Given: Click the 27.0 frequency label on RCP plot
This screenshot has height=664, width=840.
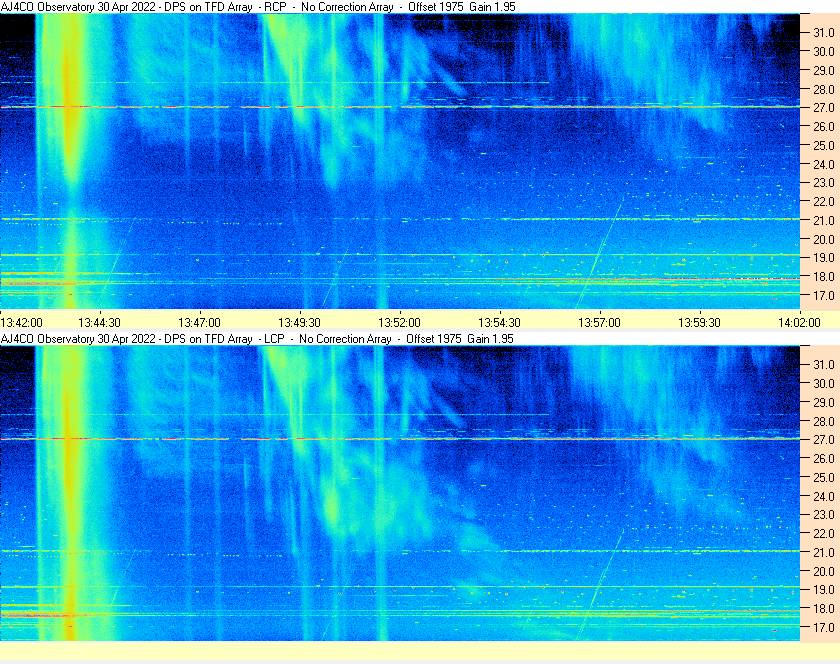Looking at the screenshot, I should coord(824,108).
